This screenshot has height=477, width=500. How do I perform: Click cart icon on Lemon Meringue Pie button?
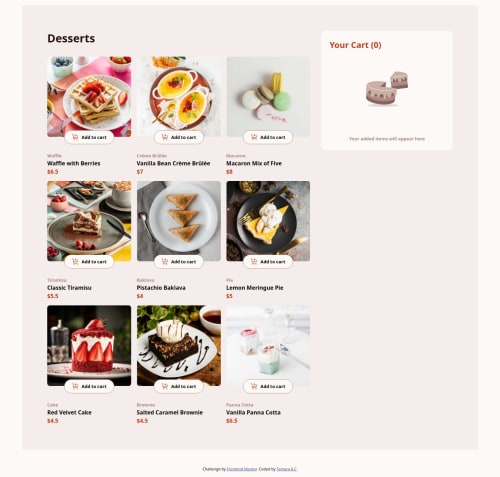tap(254, 262)
